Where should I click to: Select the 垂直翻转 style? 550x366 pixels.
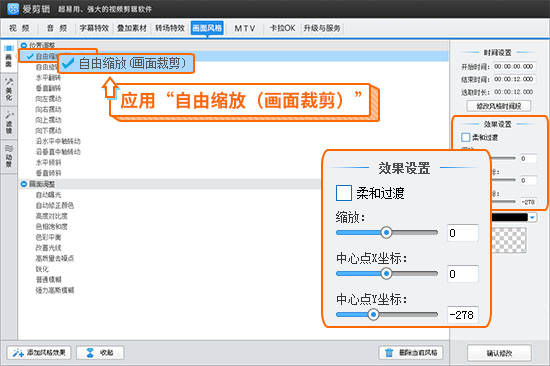point(48,88)
